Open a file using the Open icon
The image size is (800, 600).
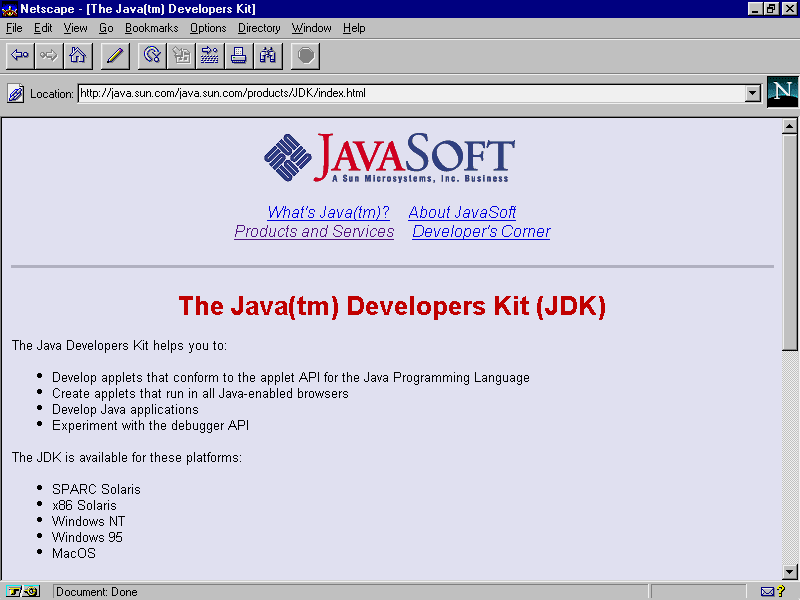pyautogui.click(x=209, y=55)
